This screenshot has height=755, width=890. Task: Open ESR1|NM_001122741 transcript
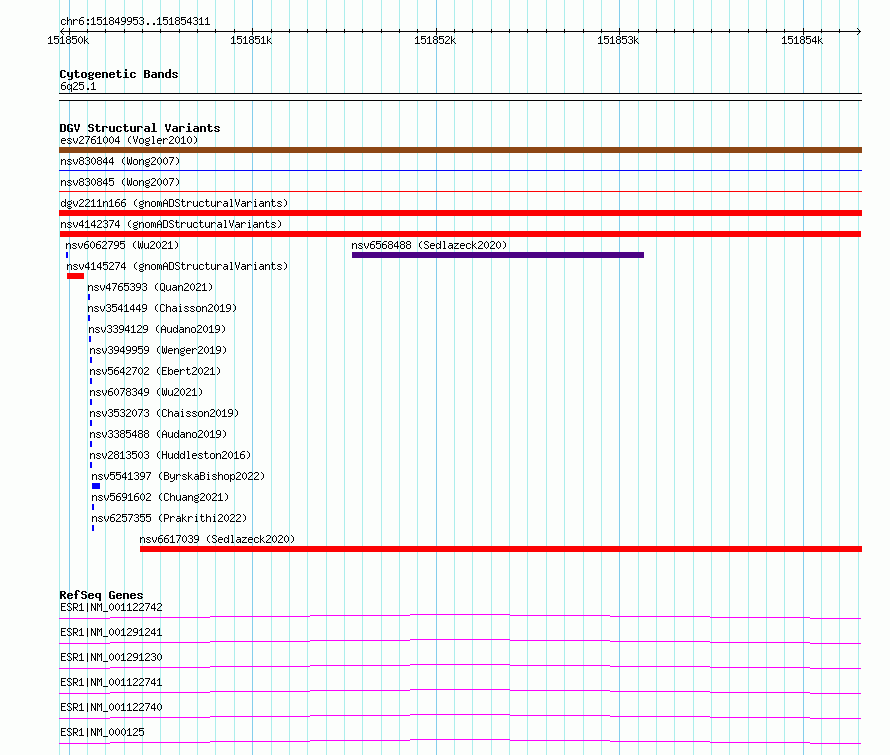111,682
